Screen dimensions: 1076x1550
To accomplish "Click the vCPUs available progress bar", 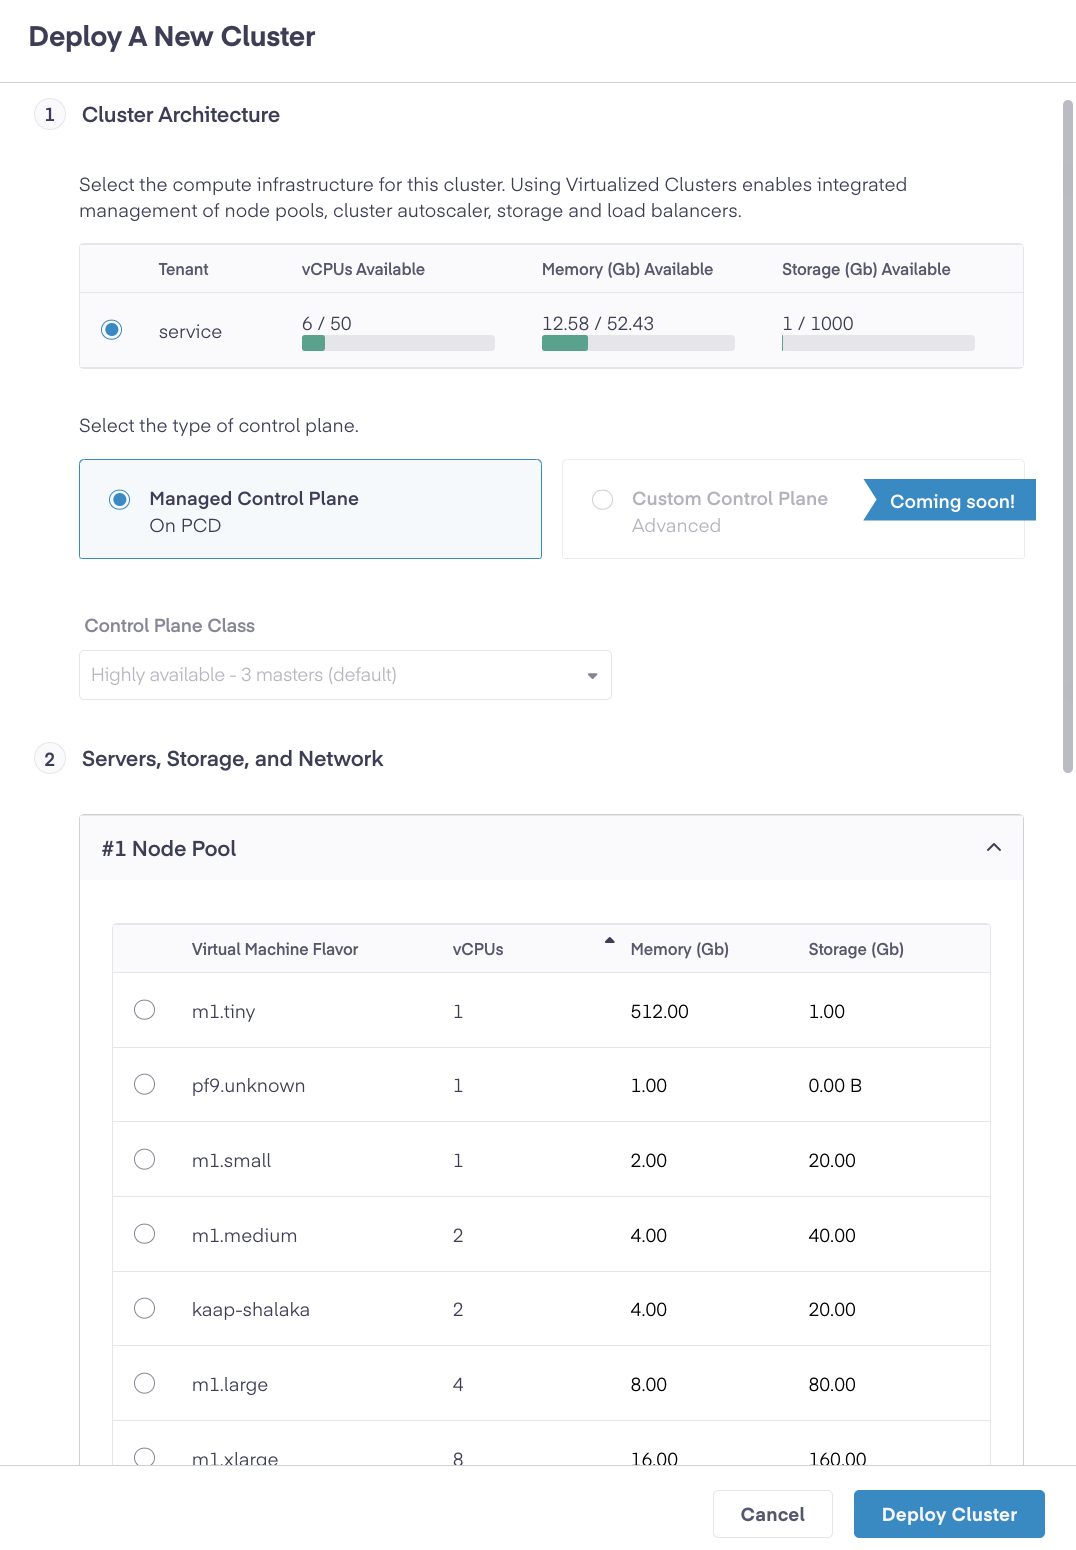I will click(x=398, y=343).
